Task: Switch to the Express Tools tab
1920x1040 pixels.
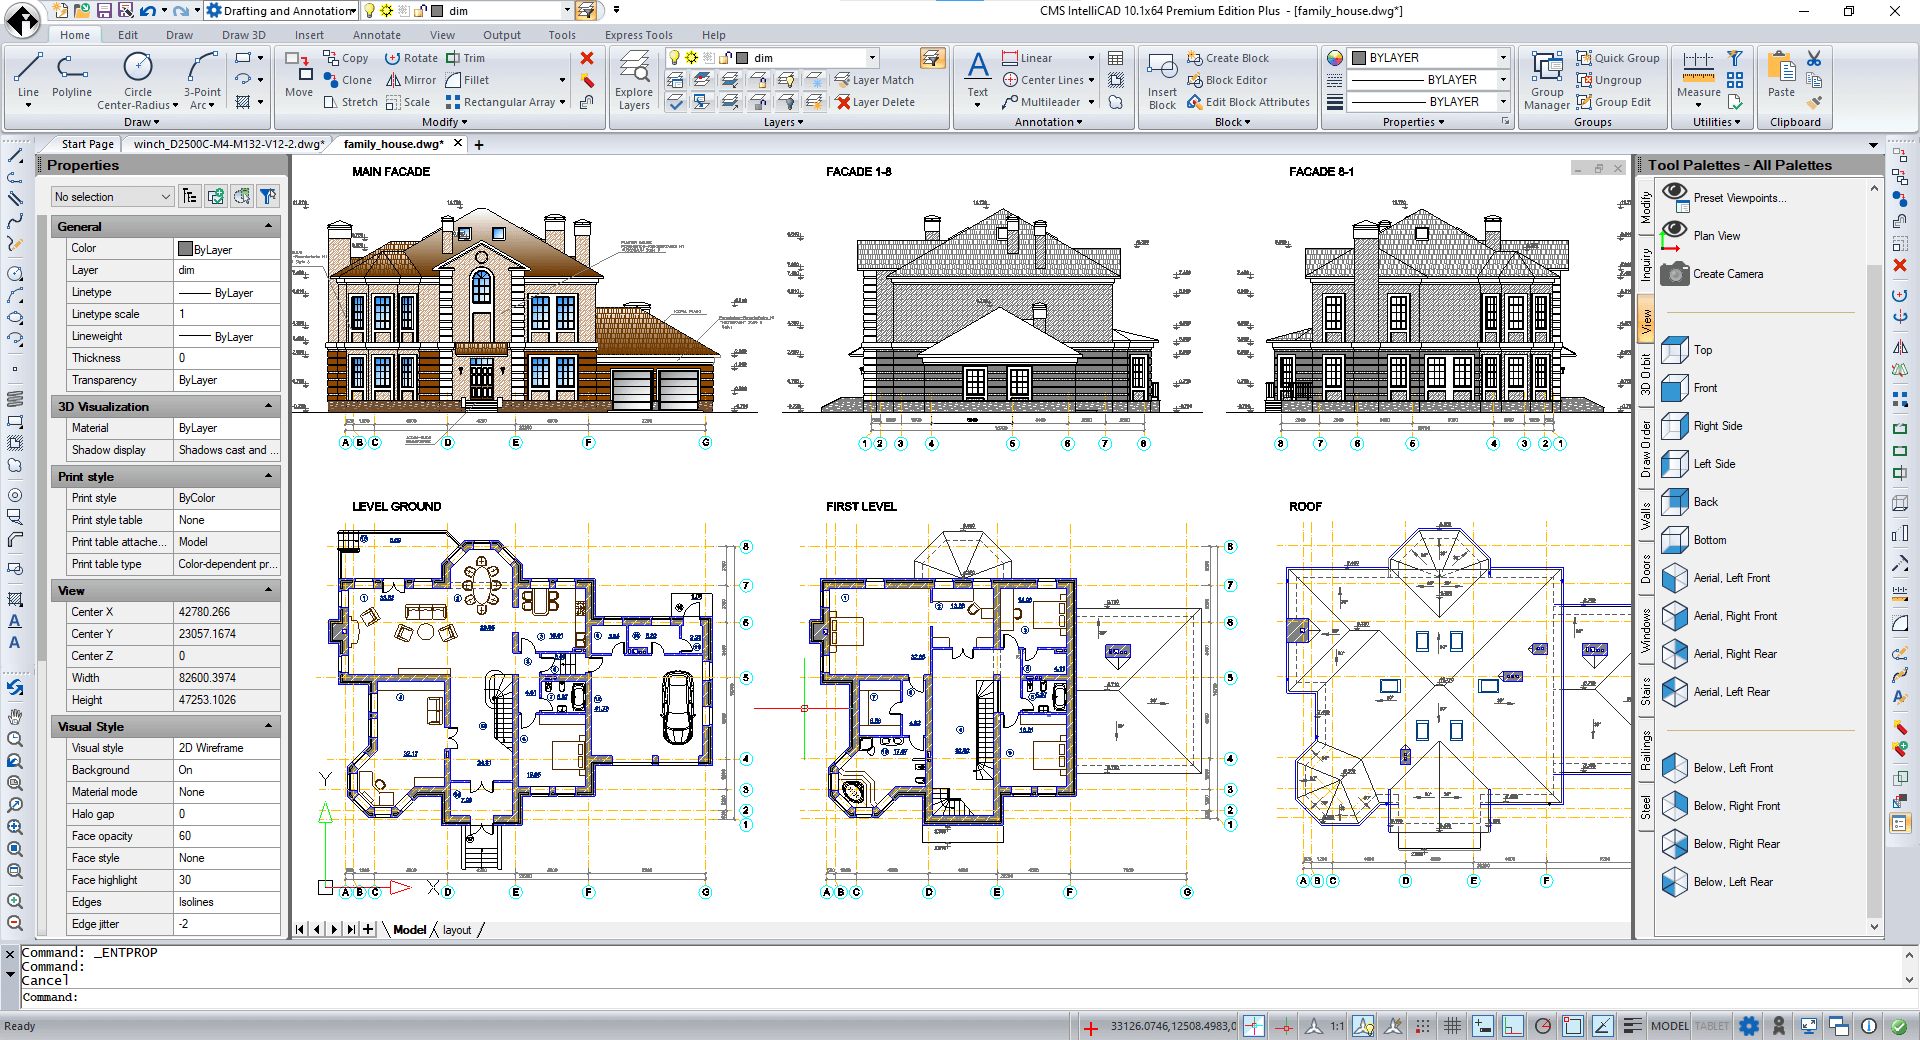Action: (638, 35)
